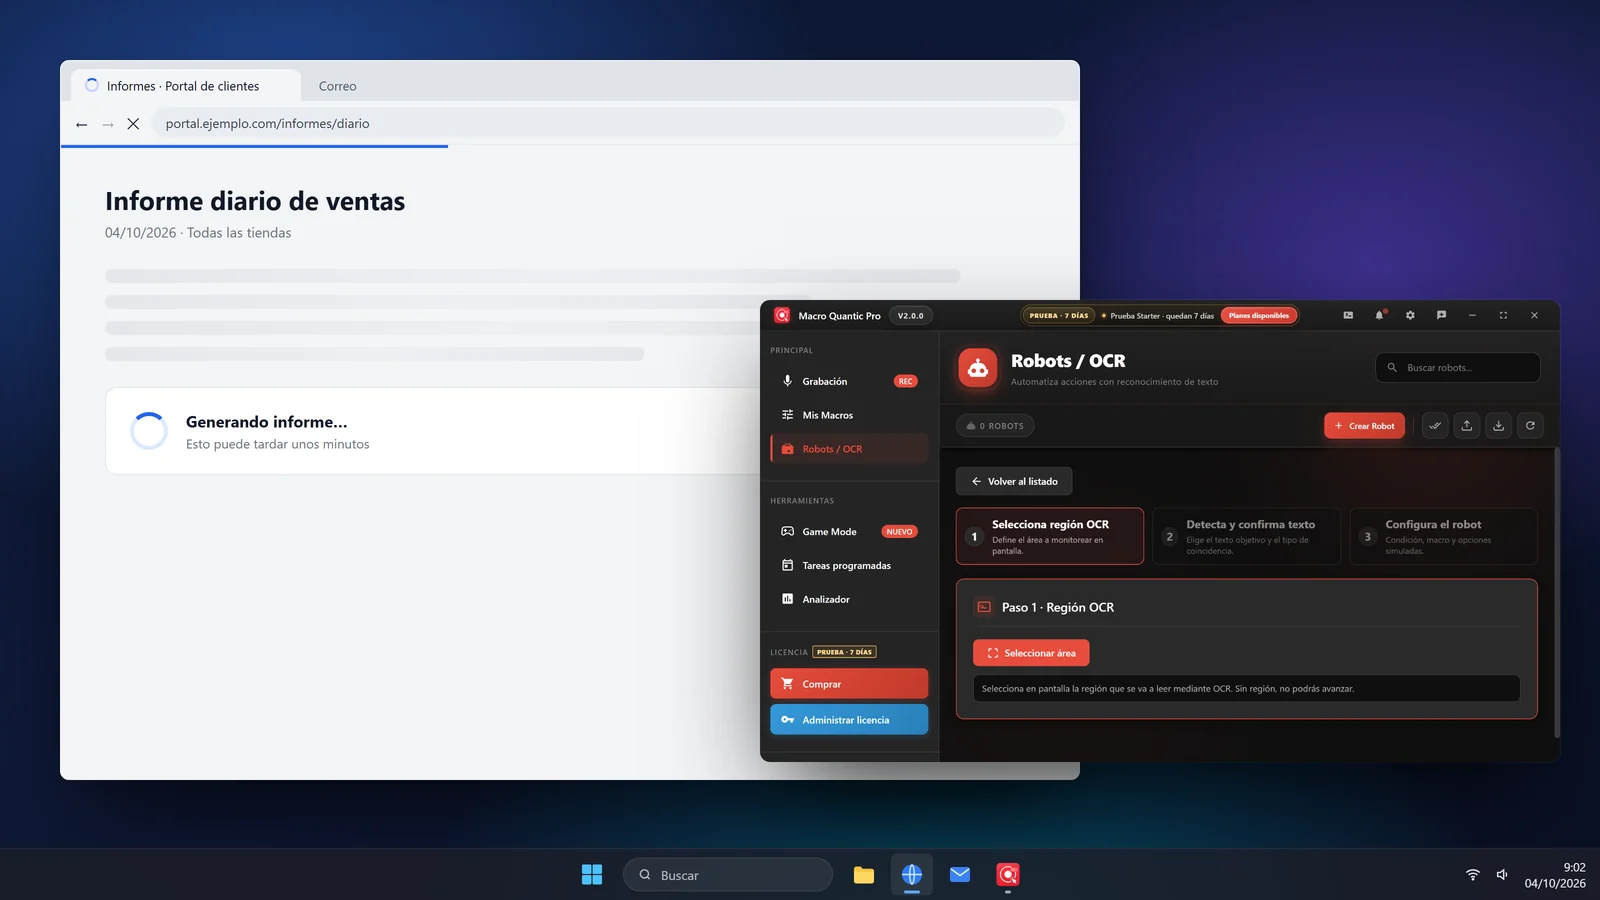Click the red Comprar button

pos(849,684)
